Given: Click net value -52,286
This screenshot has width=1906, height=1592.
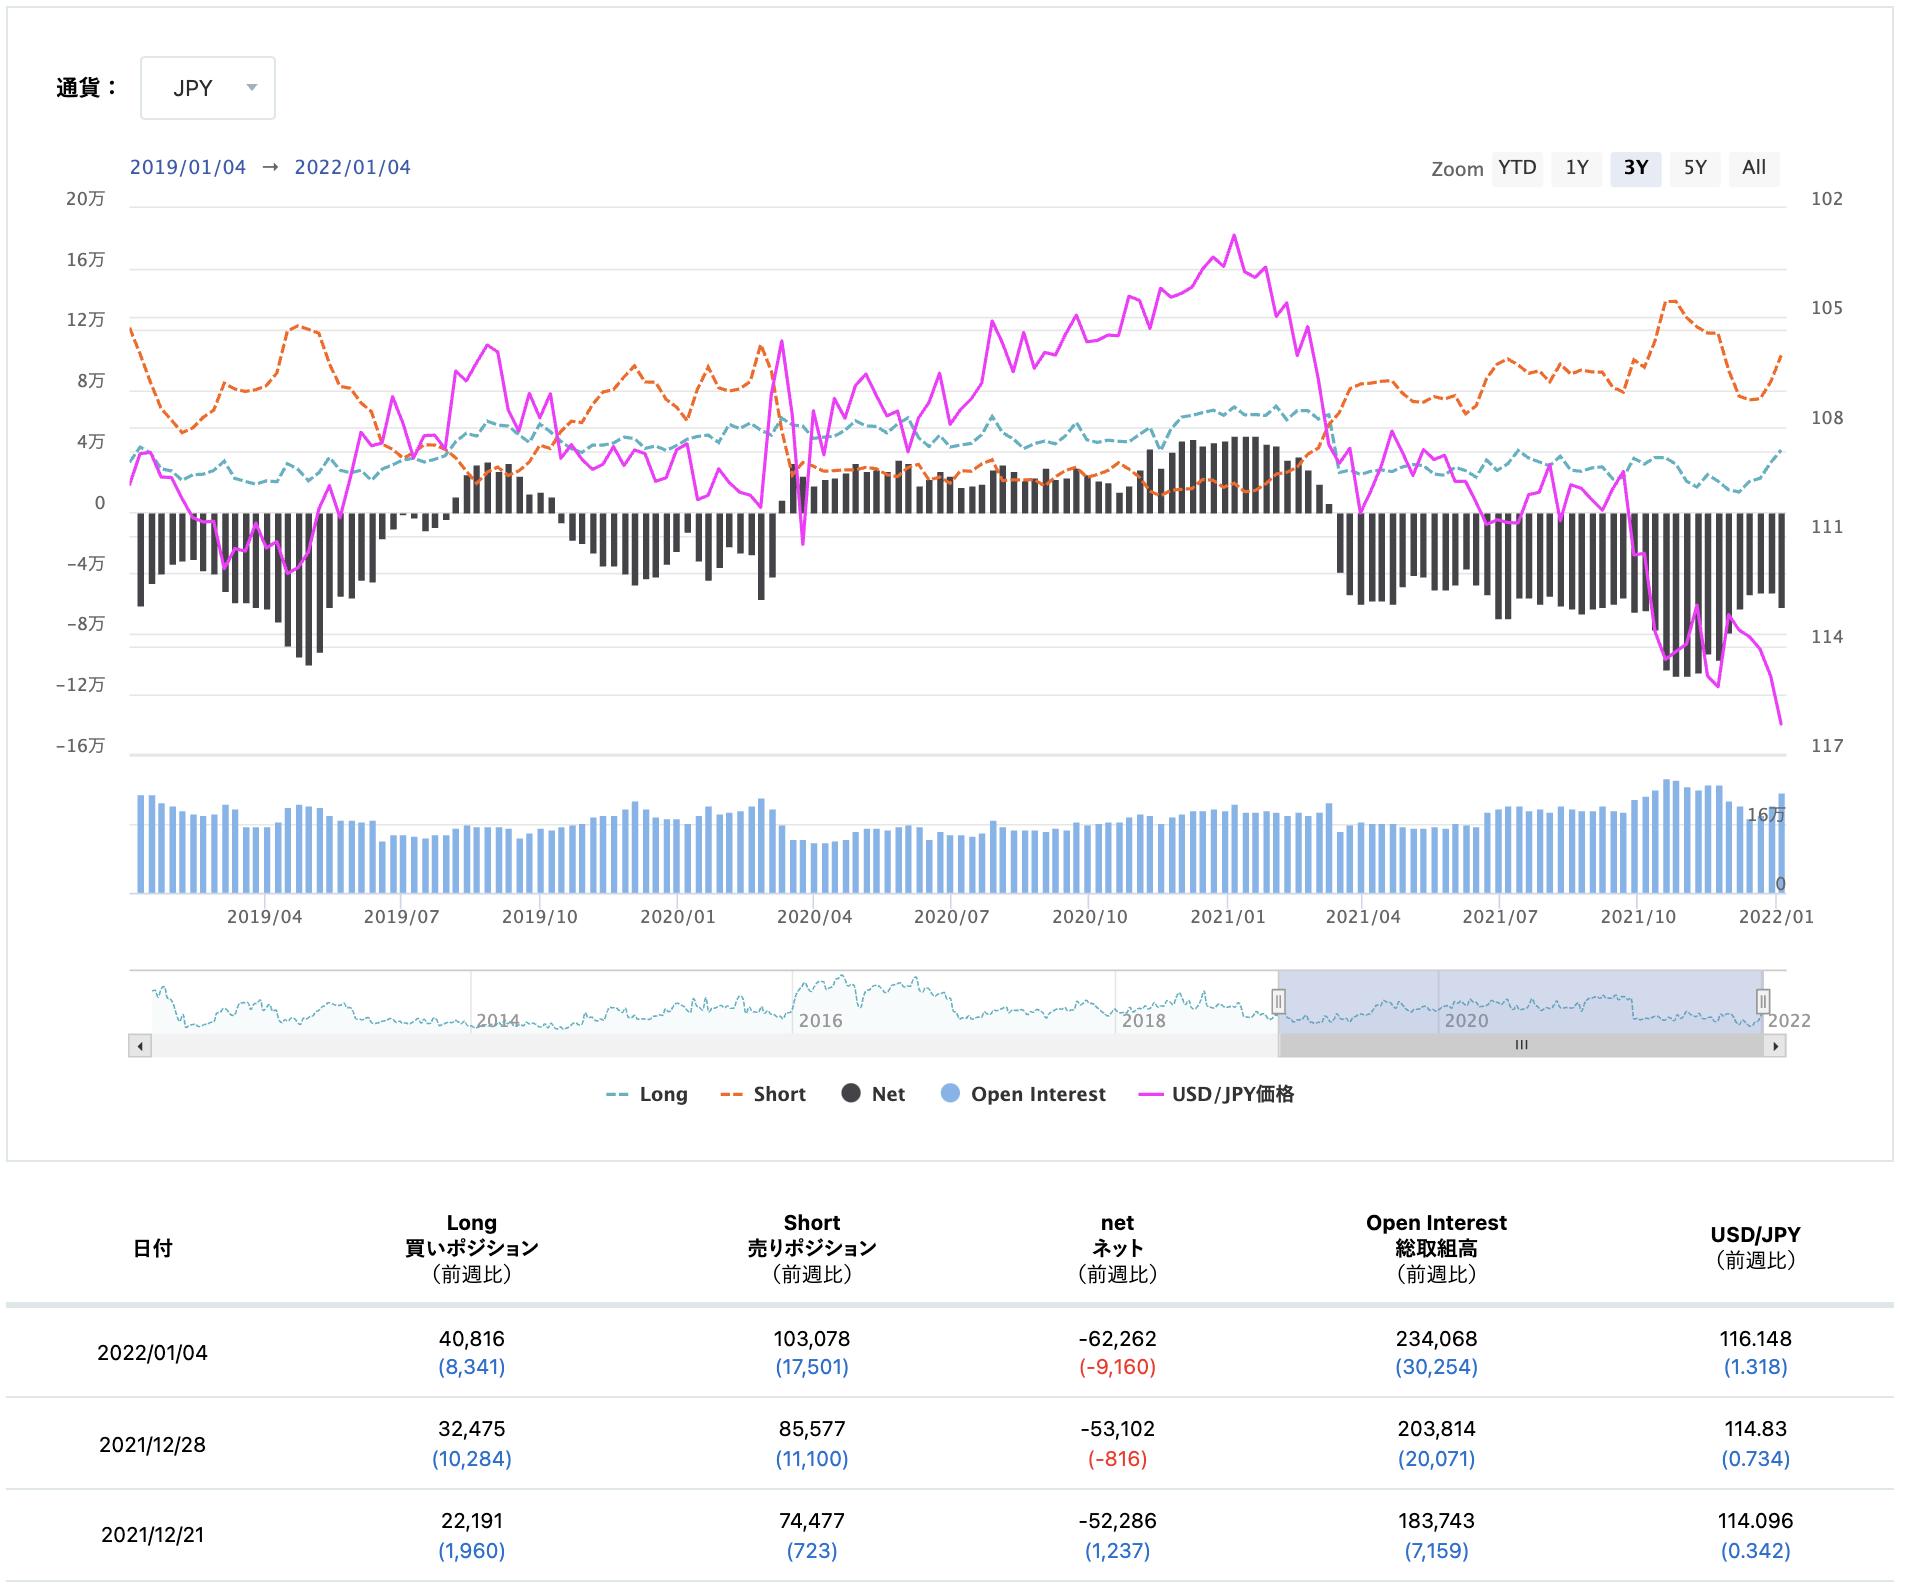Looking at the screenshot, I should [1117, 1521].
